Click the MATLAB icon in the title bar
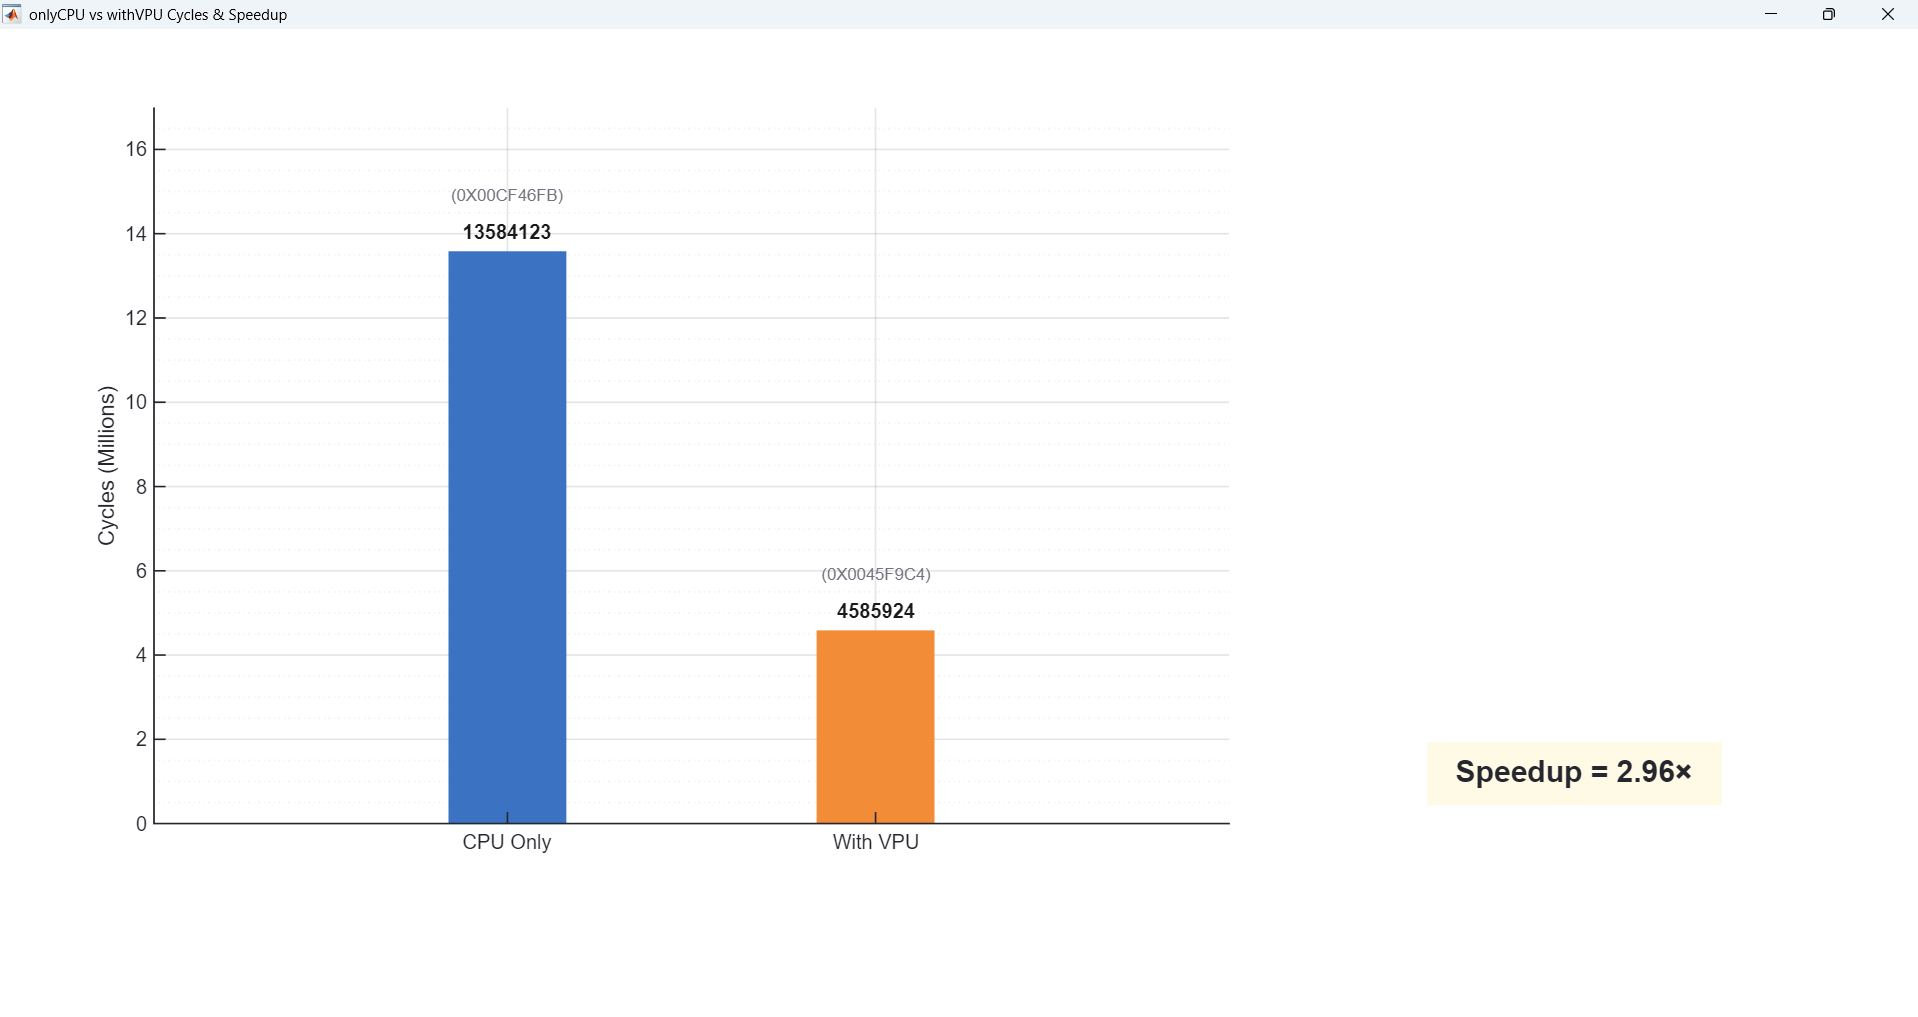 [12, 14]
